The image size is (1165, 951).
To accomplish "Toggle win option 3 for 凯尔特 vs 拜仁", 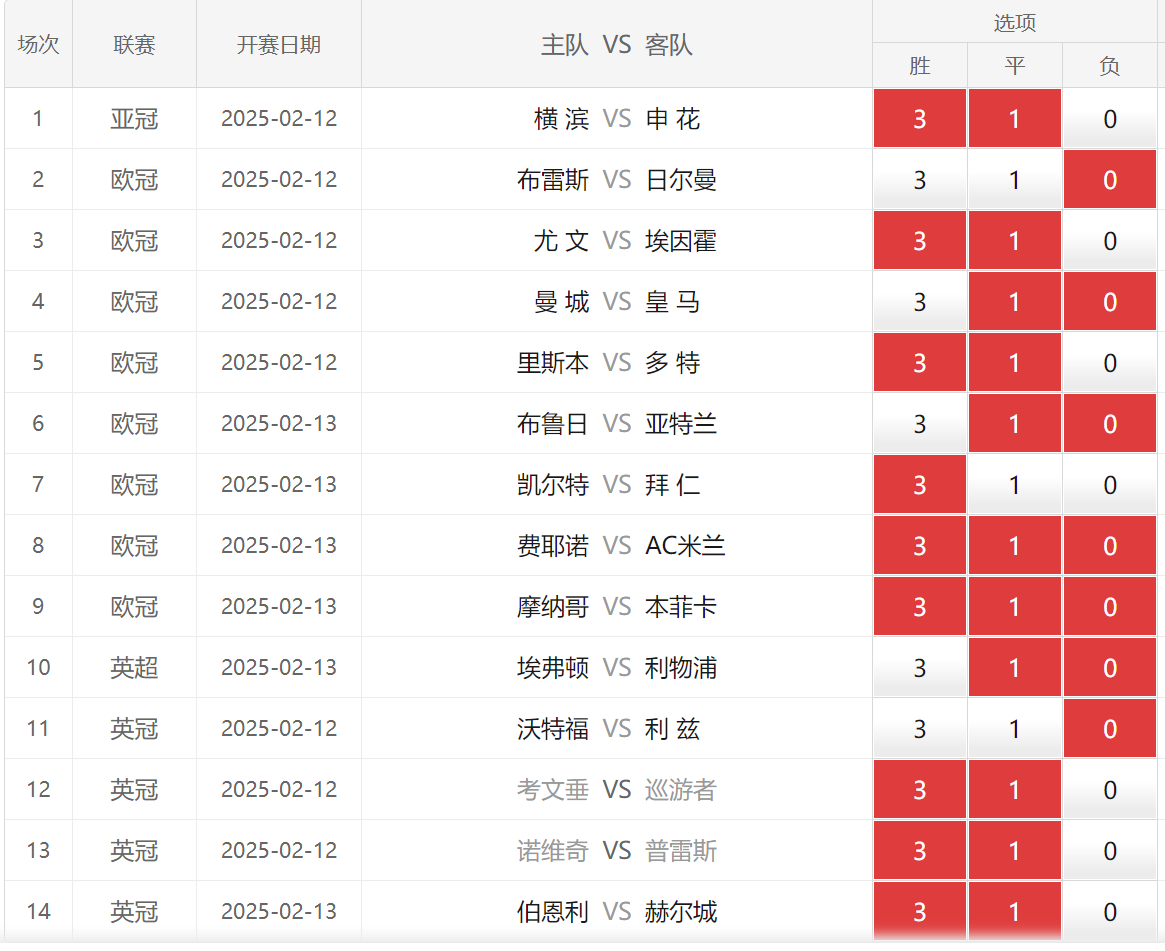I will tap(920, 484).
